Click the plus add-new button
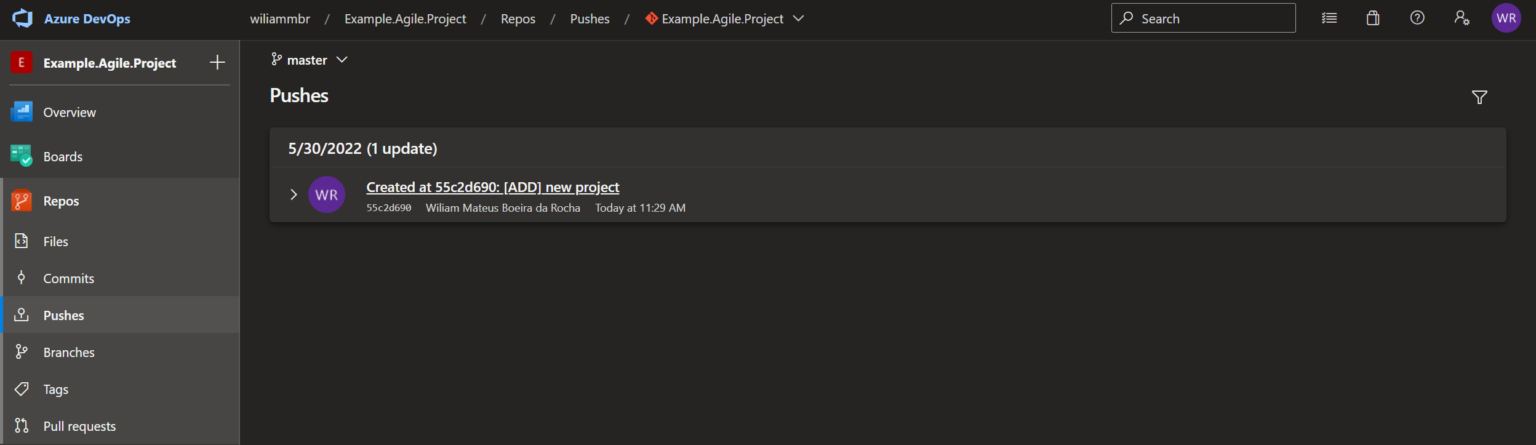Image resolution: width=1536 pixels, height=445 pixels. pyautogui.click(x=217, y=62)
